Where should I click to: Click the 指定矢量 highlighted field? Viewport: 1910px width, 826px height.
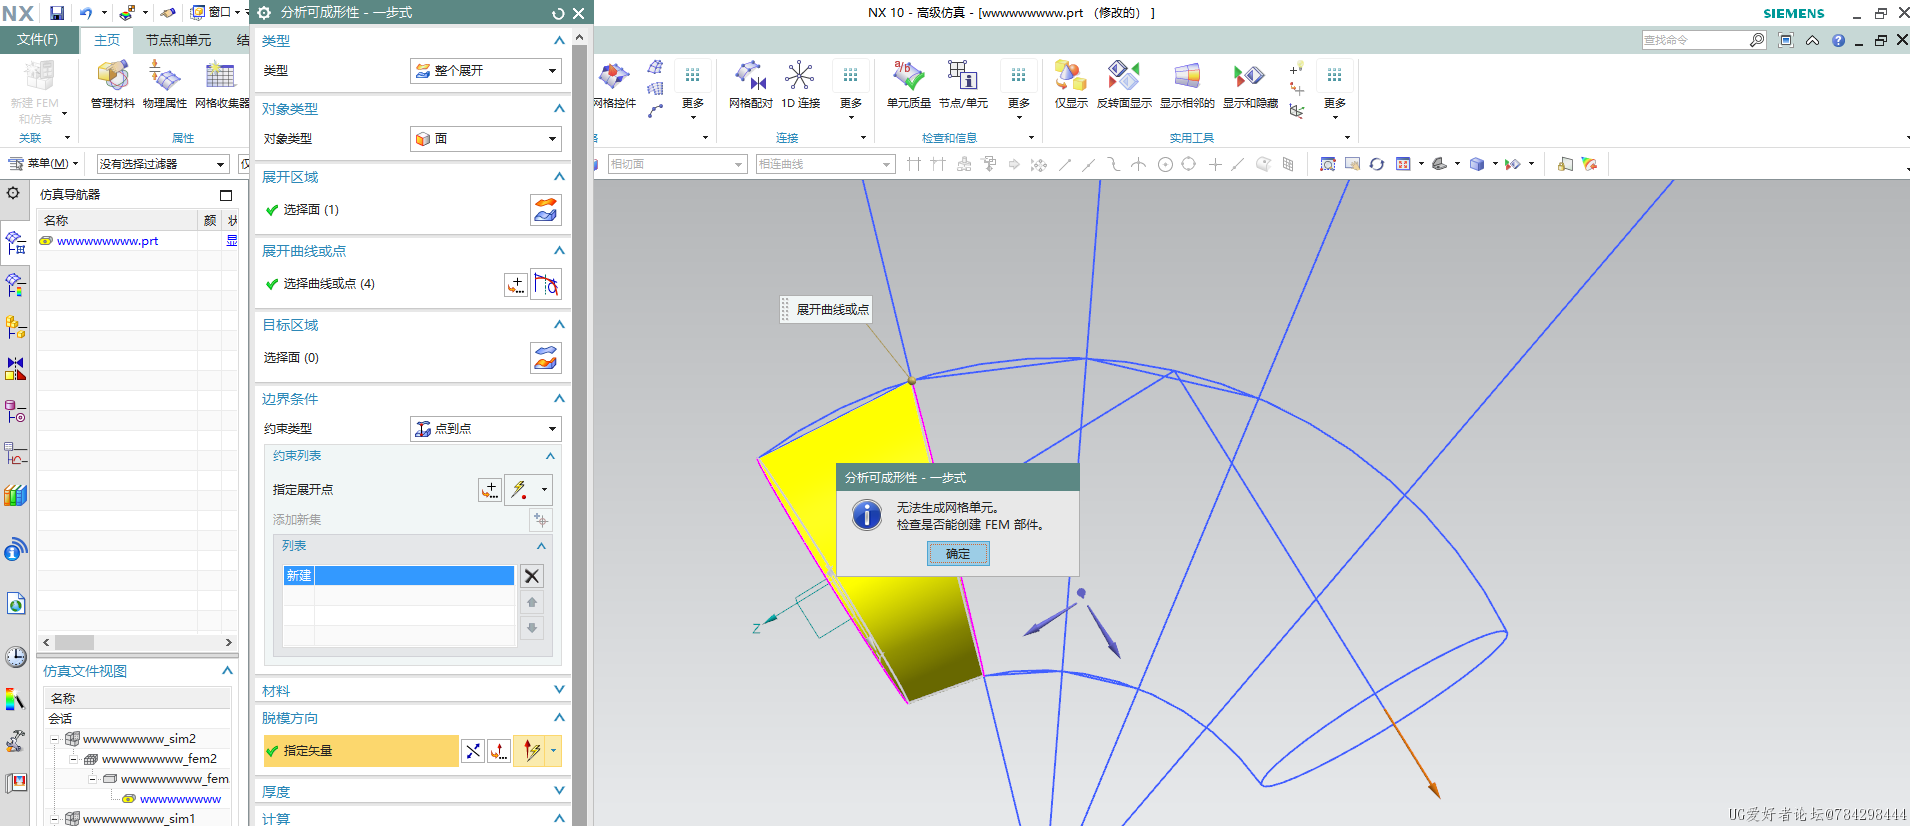click(361, 751)
